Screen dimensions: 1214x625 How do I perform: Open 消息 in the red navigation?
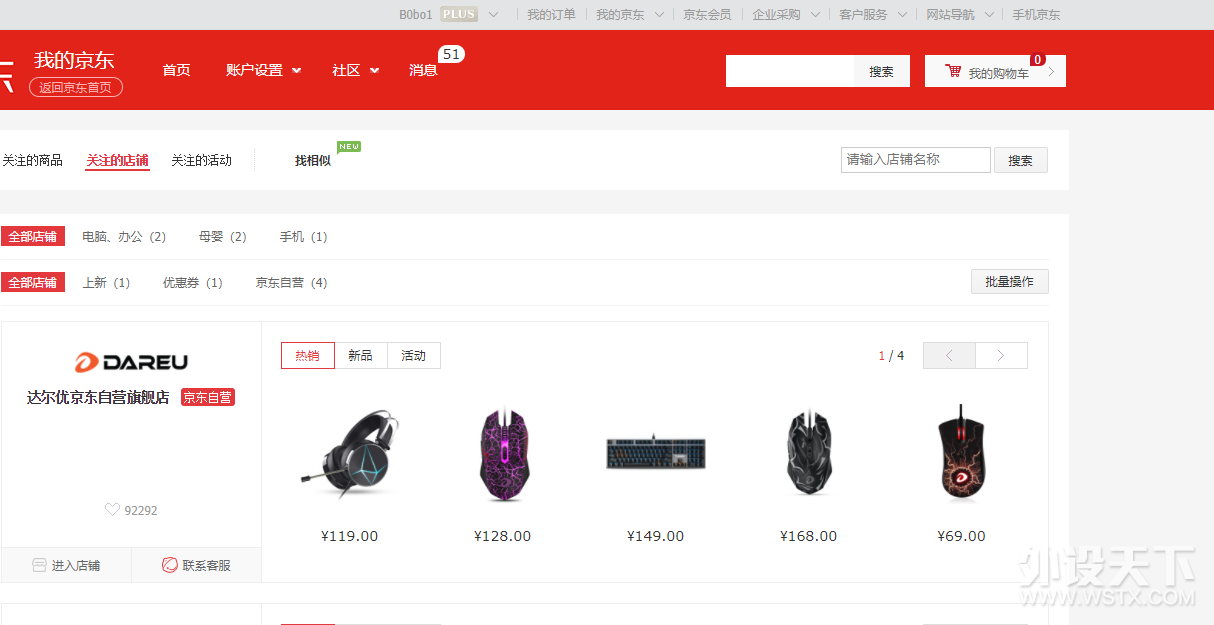(423, 70)
